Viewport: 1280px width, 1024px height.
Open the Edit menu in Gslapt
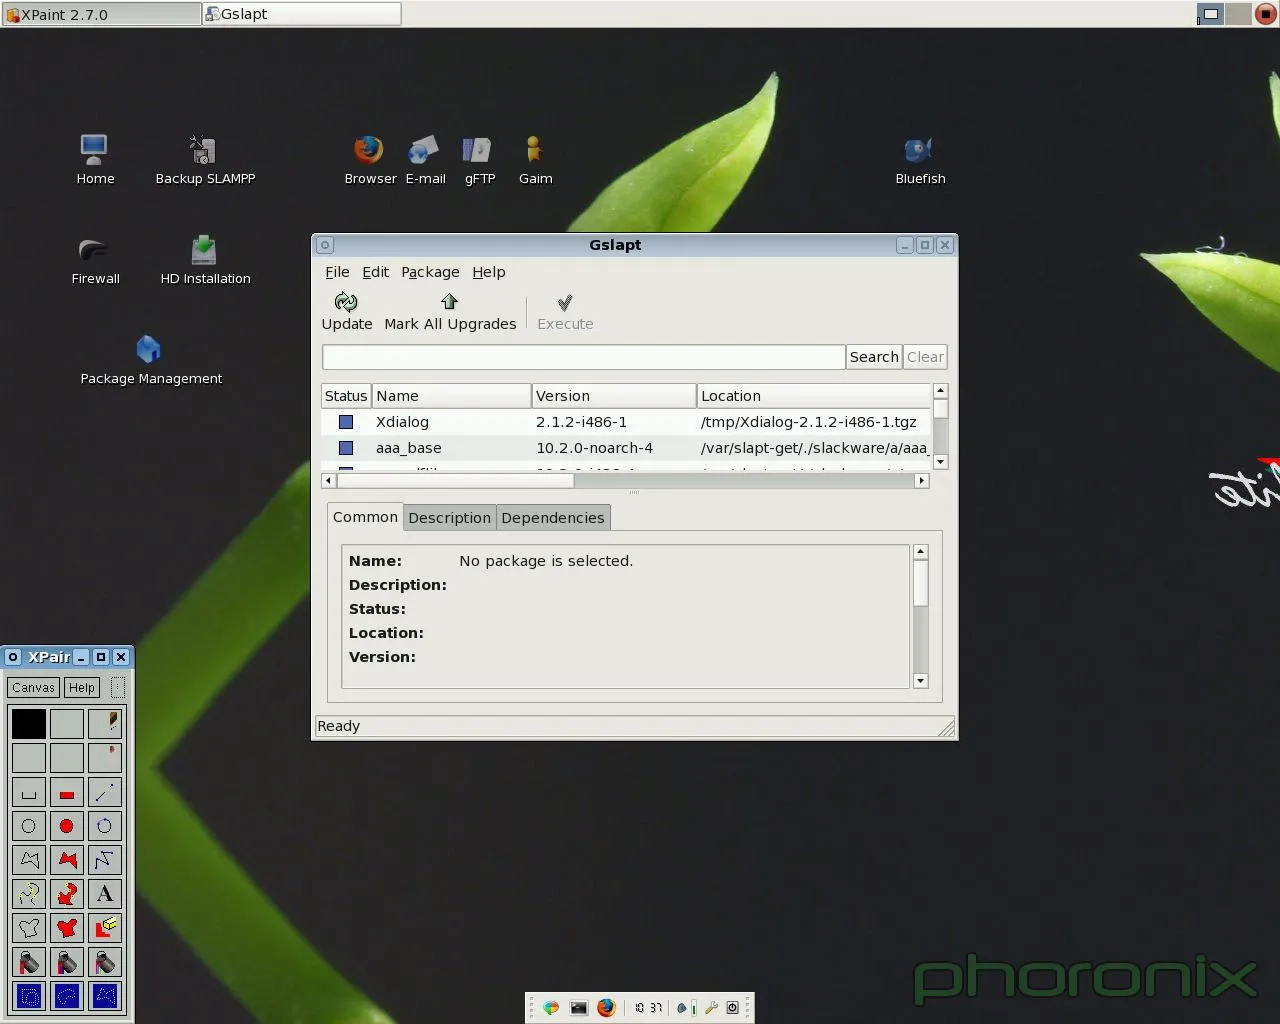375,272
